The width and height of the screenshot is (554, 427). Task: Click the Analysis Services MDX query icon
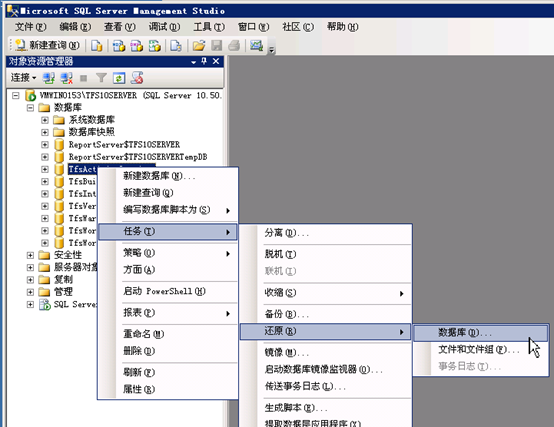point(119,46)
